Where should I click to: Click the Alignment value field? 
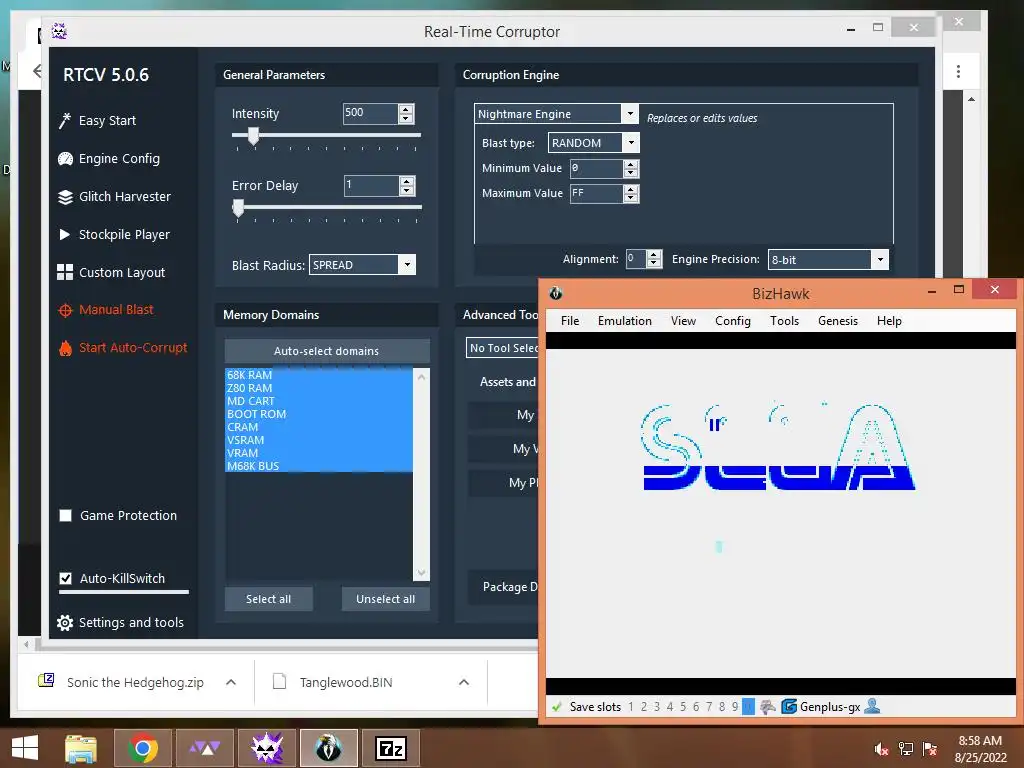pyautogui.click(x=635, y=259)
